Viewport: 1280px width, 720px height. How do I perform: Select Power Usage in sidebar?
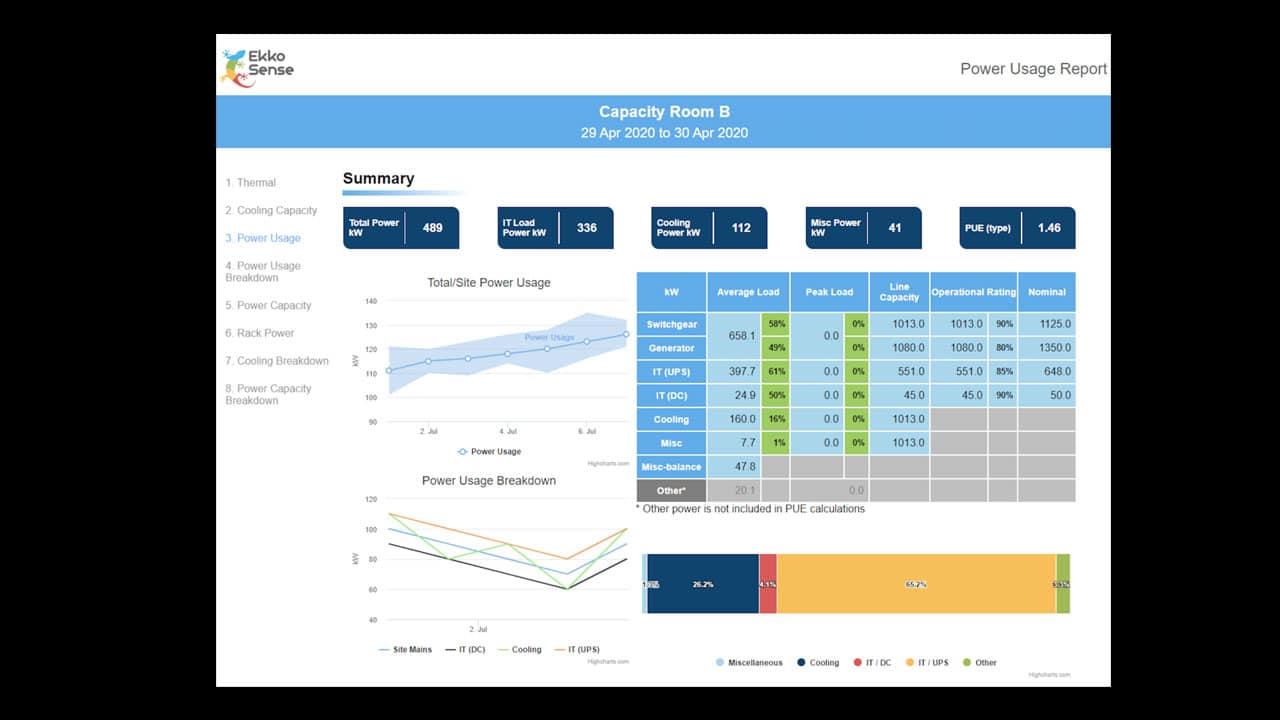[263, 238]
